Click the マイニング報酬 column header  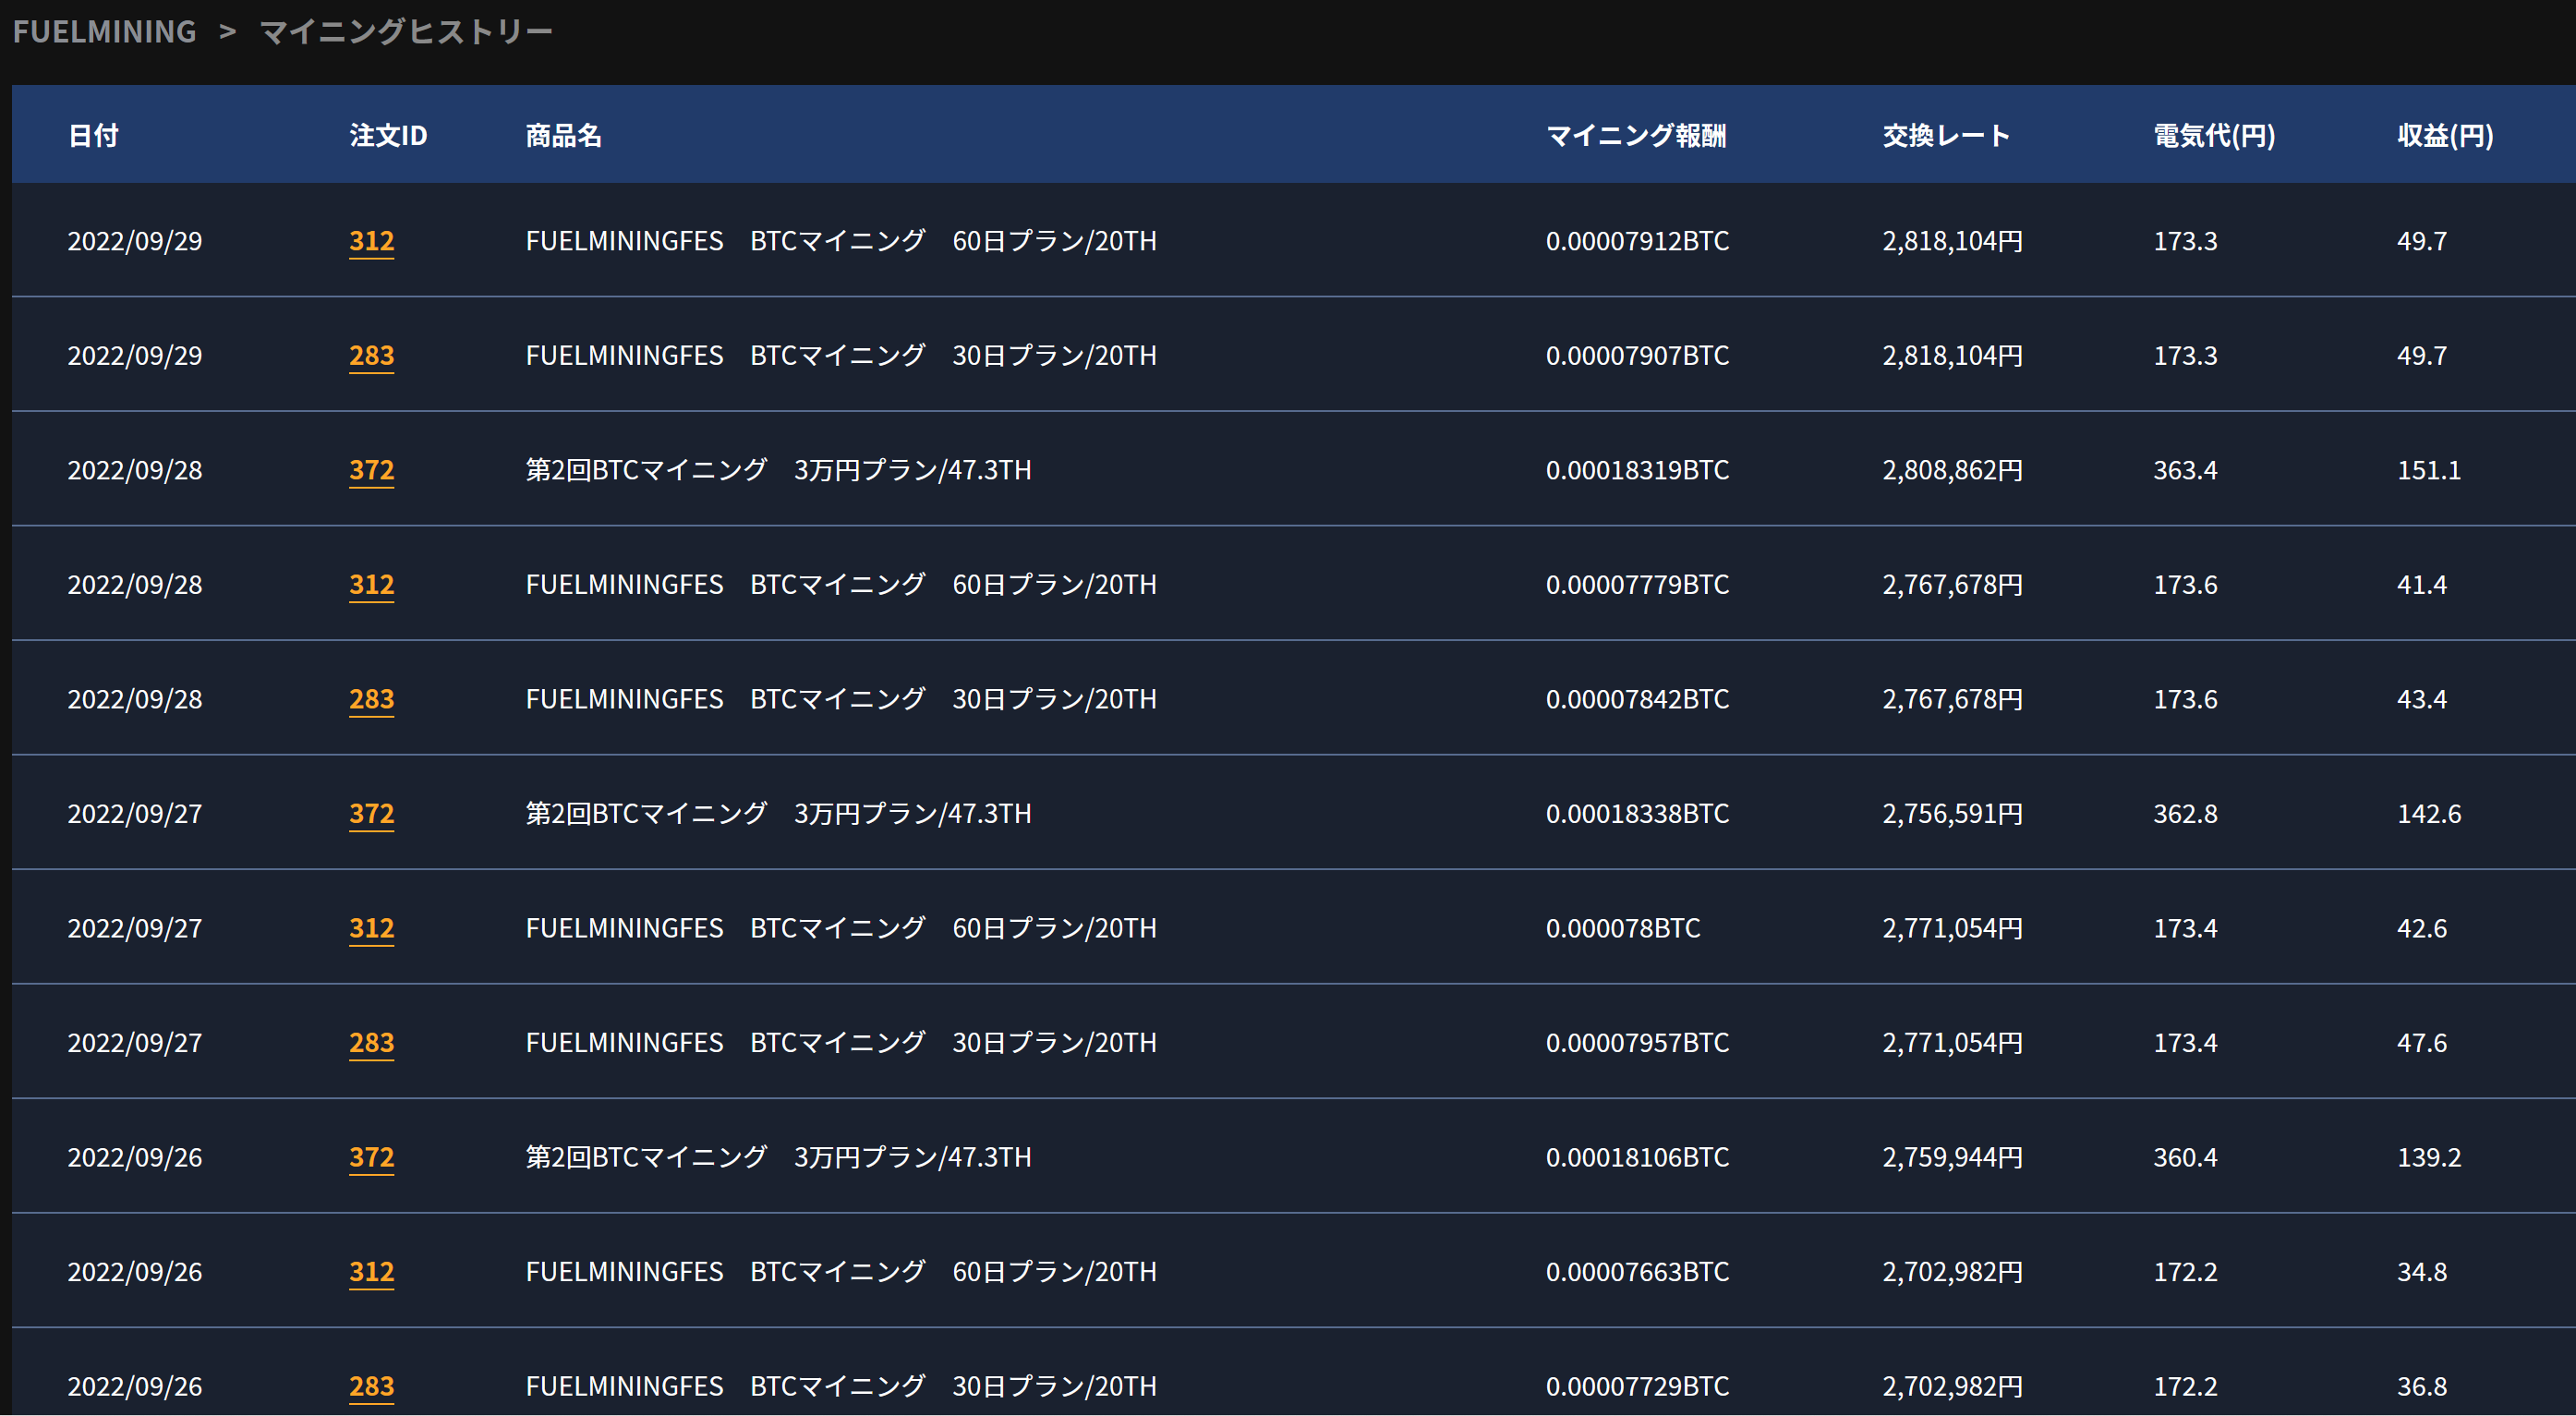point(1636,135)
